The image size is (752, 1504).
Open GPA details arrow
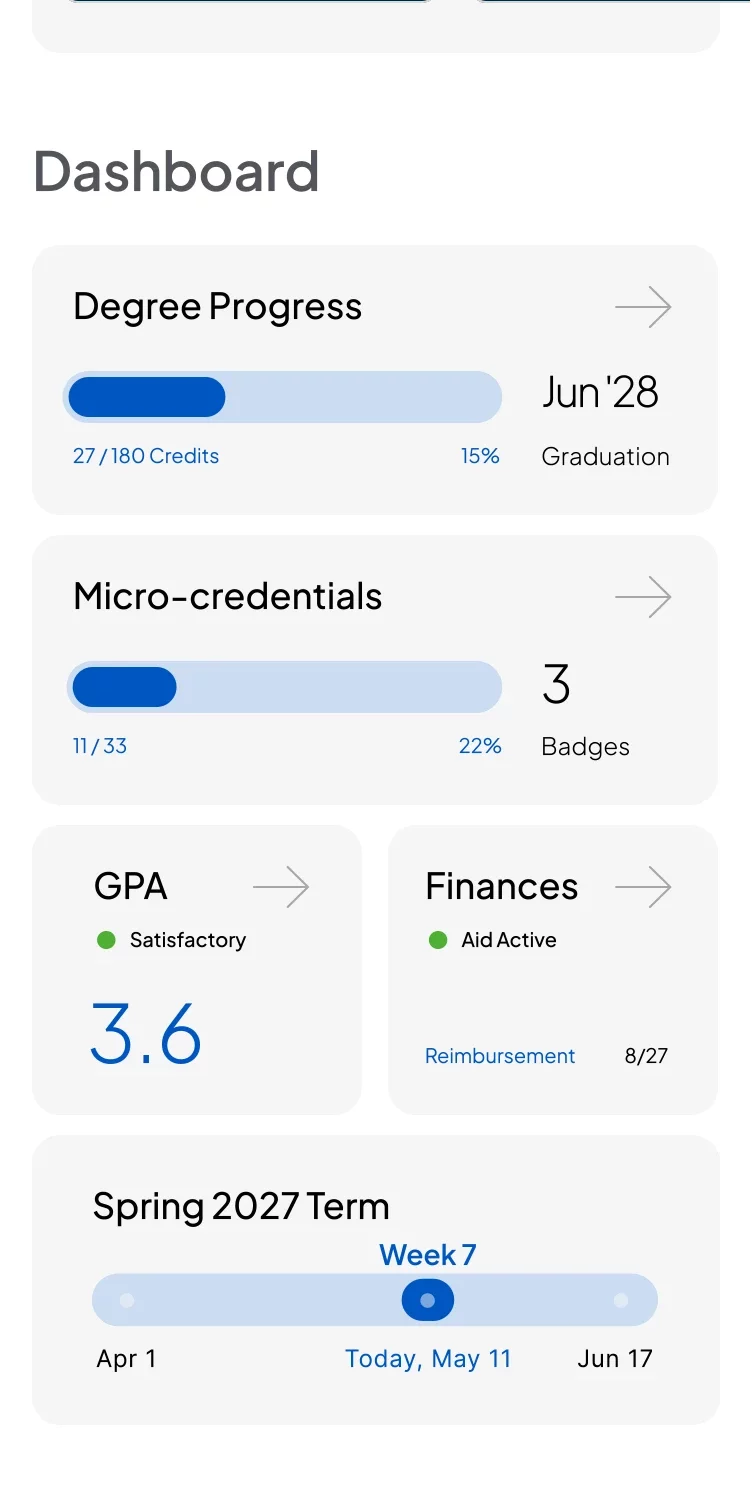[281, 887]
